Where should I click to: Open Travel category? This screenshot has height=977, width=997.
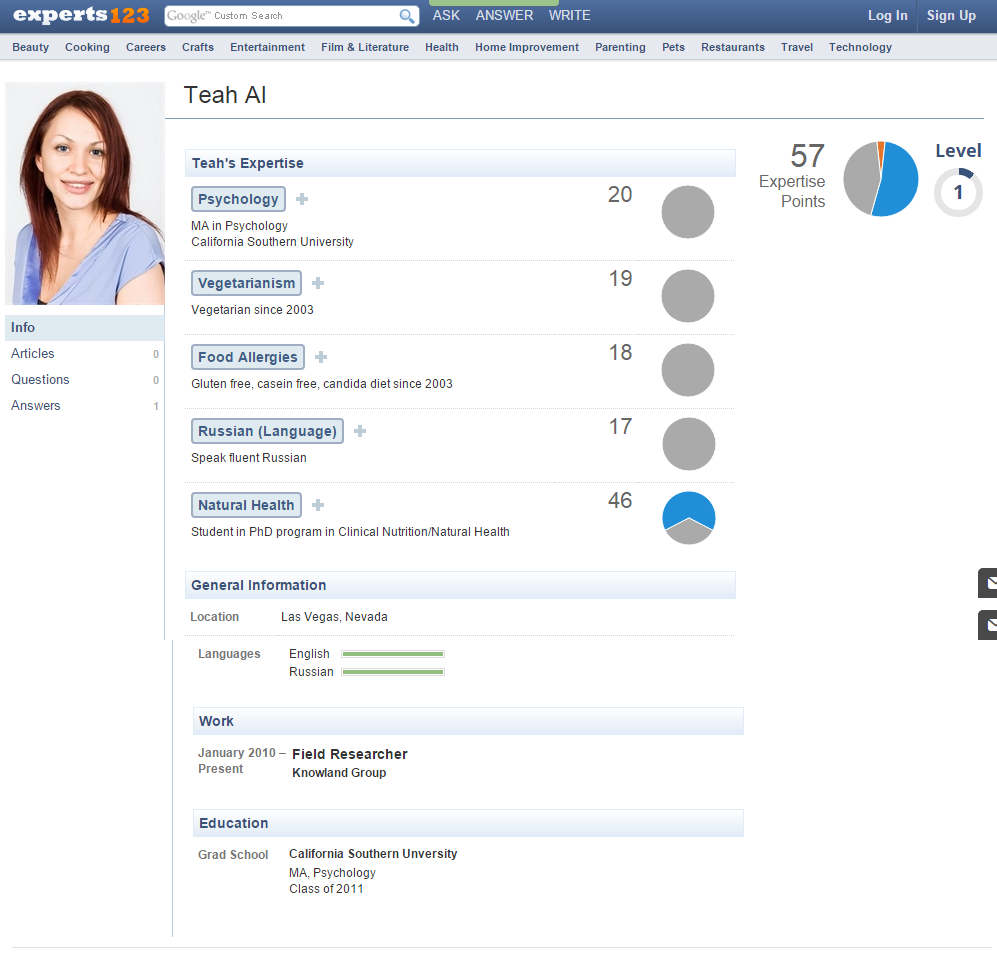(x=797, y=47)
